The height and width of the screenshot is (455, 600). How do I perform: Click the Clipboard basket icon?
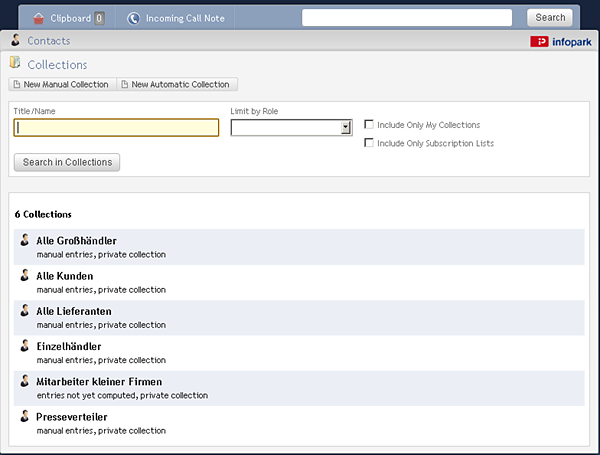tap(39, 18)
